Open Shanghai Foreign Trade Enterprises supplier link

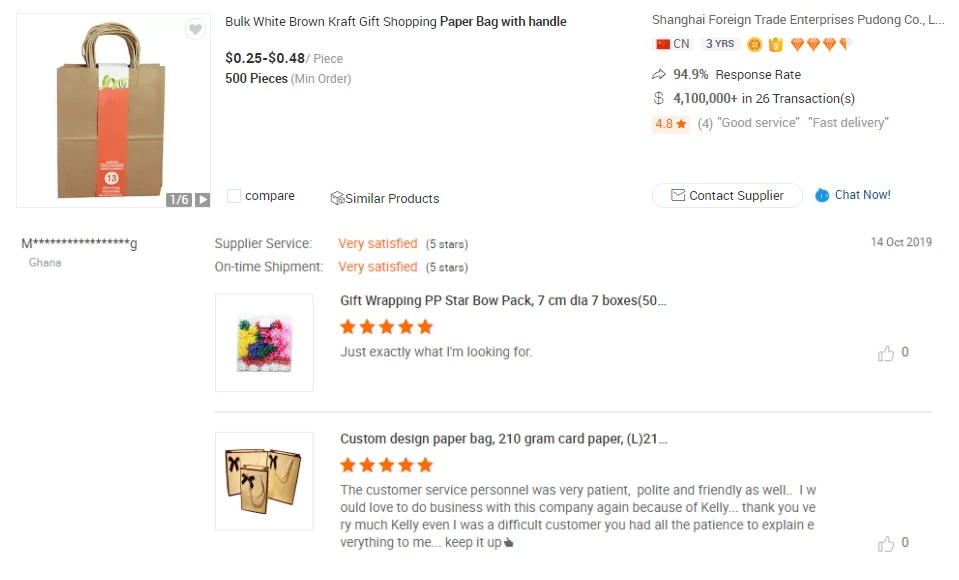(x=797, y=19)
